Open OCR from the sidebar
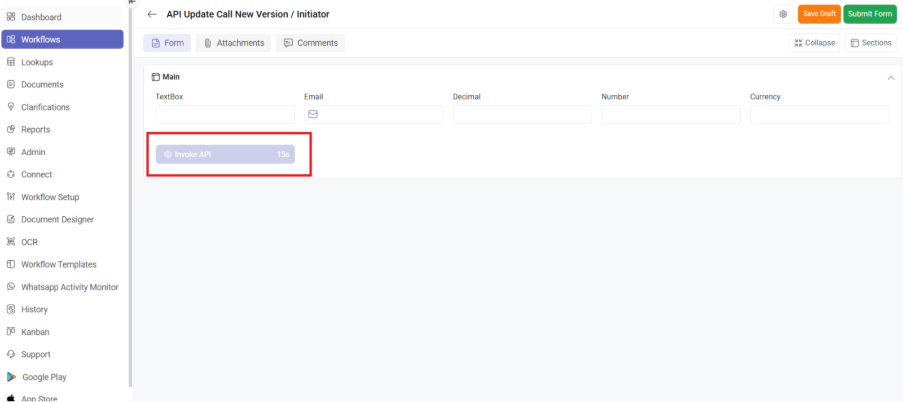The height and width of the screenshot is (402, 903). (x=29, y=242)
